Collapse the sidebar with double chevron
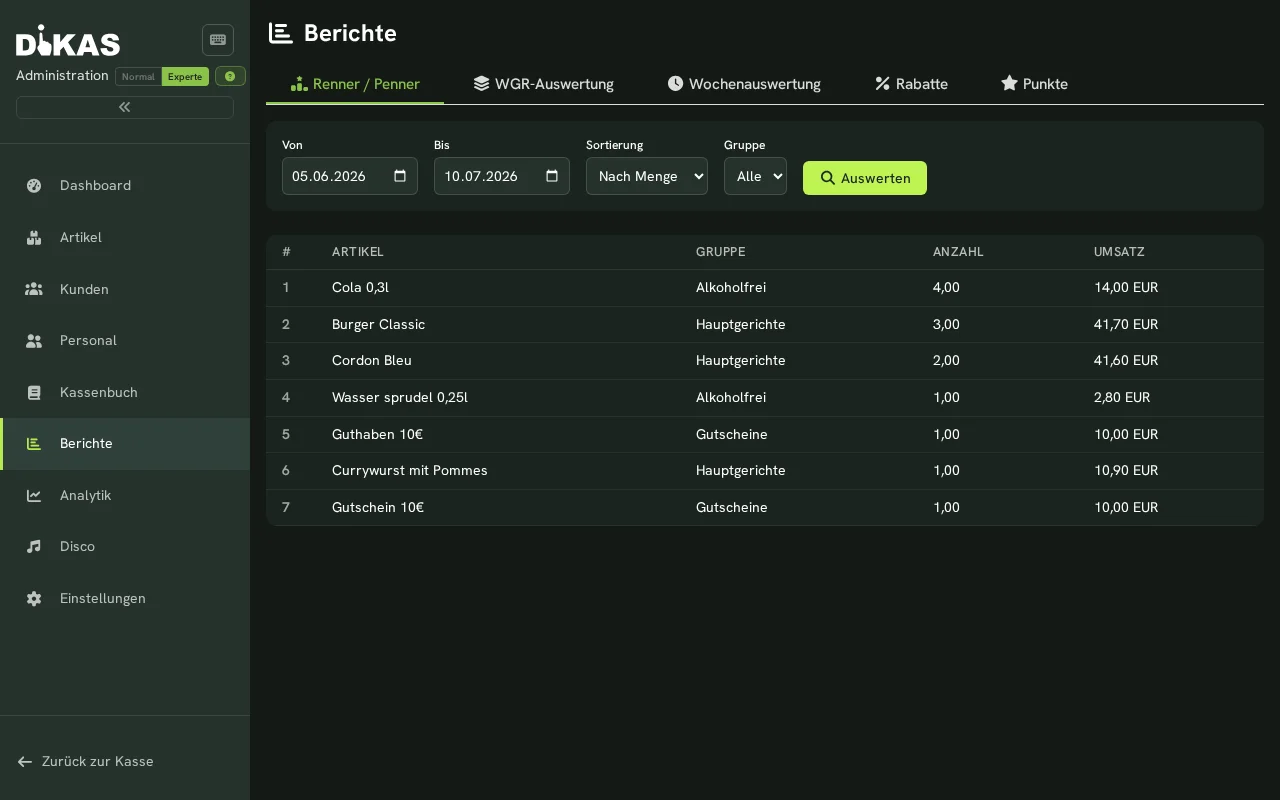The image size is (1280, 800). point(125,107)
